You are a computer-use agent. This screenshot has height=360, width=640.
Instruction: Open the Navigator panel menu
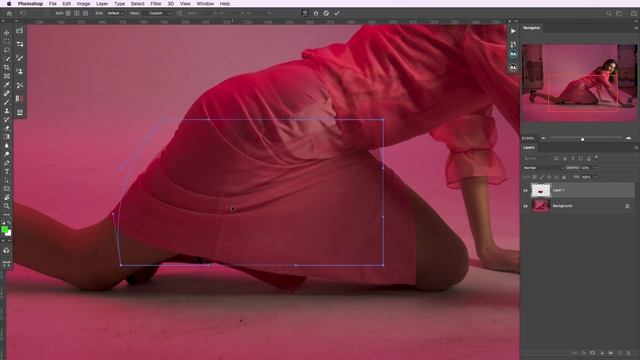coord(636,28)
